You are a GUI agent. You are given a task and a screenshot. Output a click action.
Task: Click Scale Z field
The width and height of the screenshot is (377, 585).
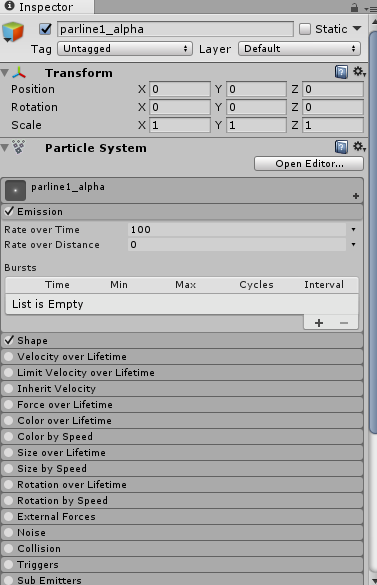coord(333,125)
